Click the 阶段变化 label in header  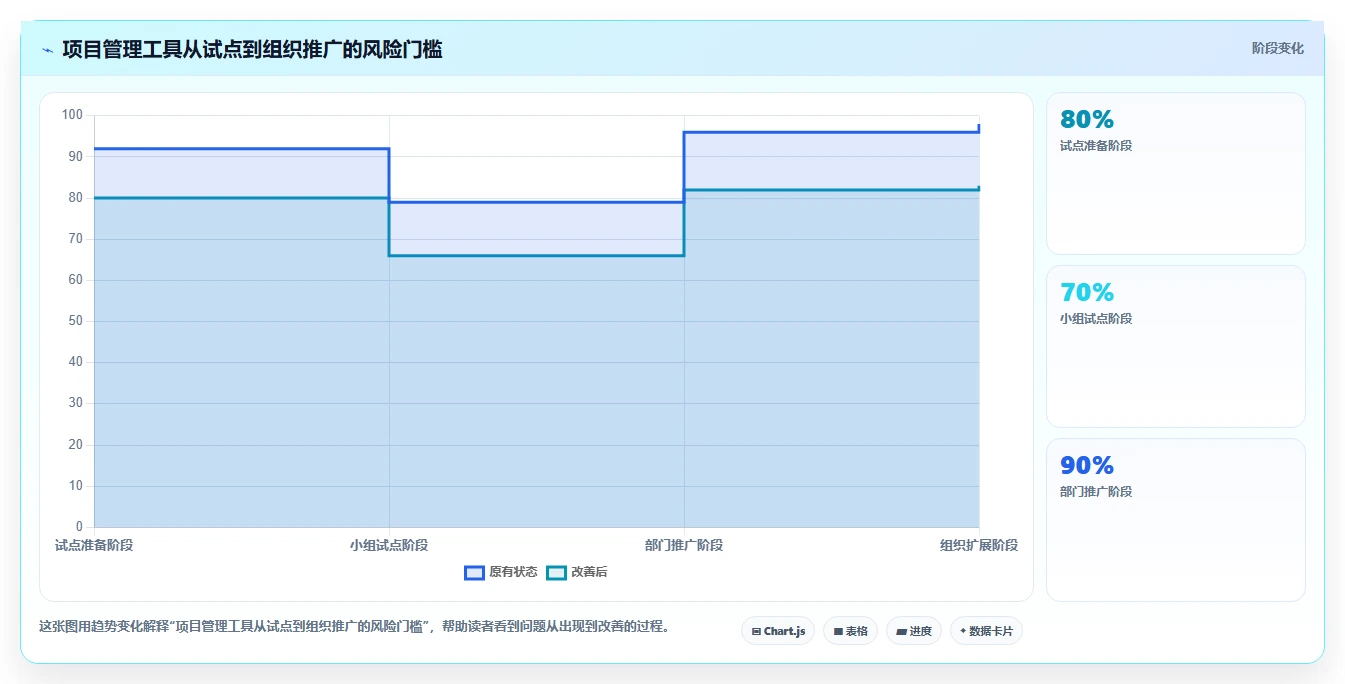pyautogui.click(x=1277, y=48)
